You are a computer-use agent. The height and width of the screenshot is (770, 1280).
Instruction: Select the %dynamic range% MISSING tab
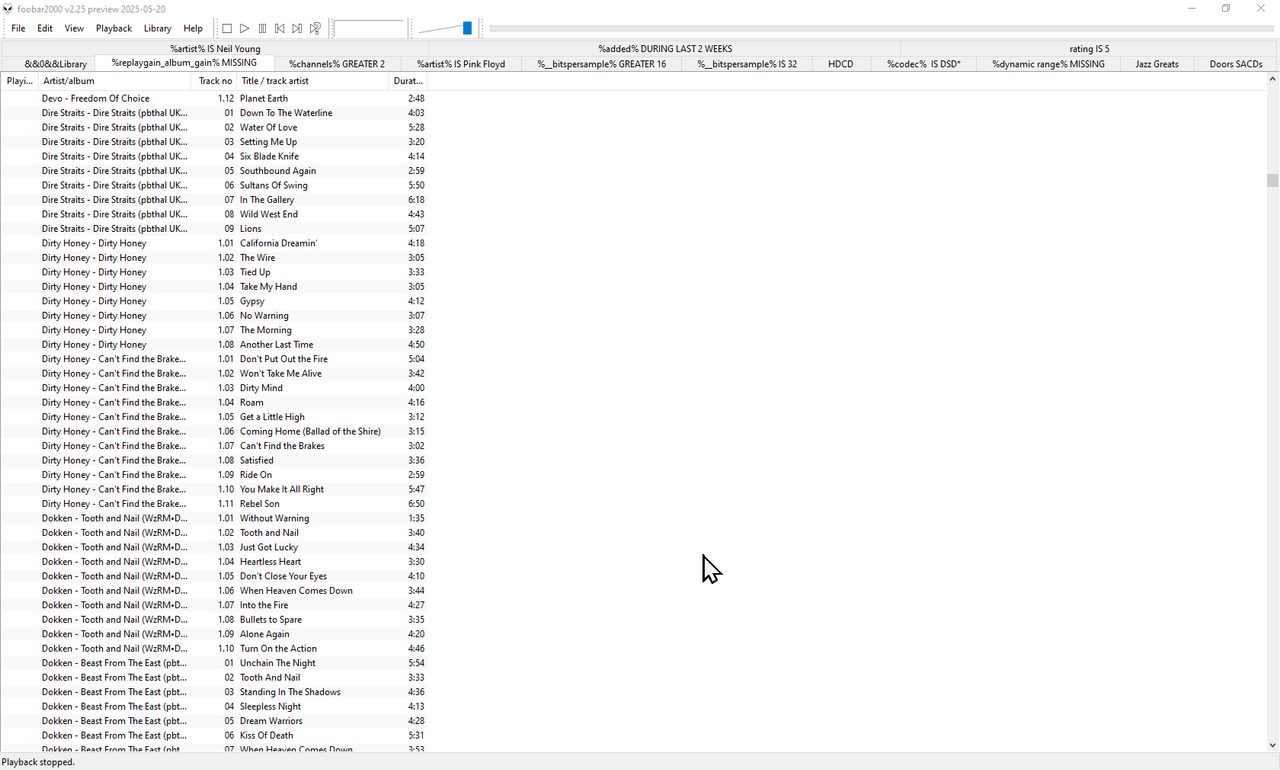(1048, 64)
